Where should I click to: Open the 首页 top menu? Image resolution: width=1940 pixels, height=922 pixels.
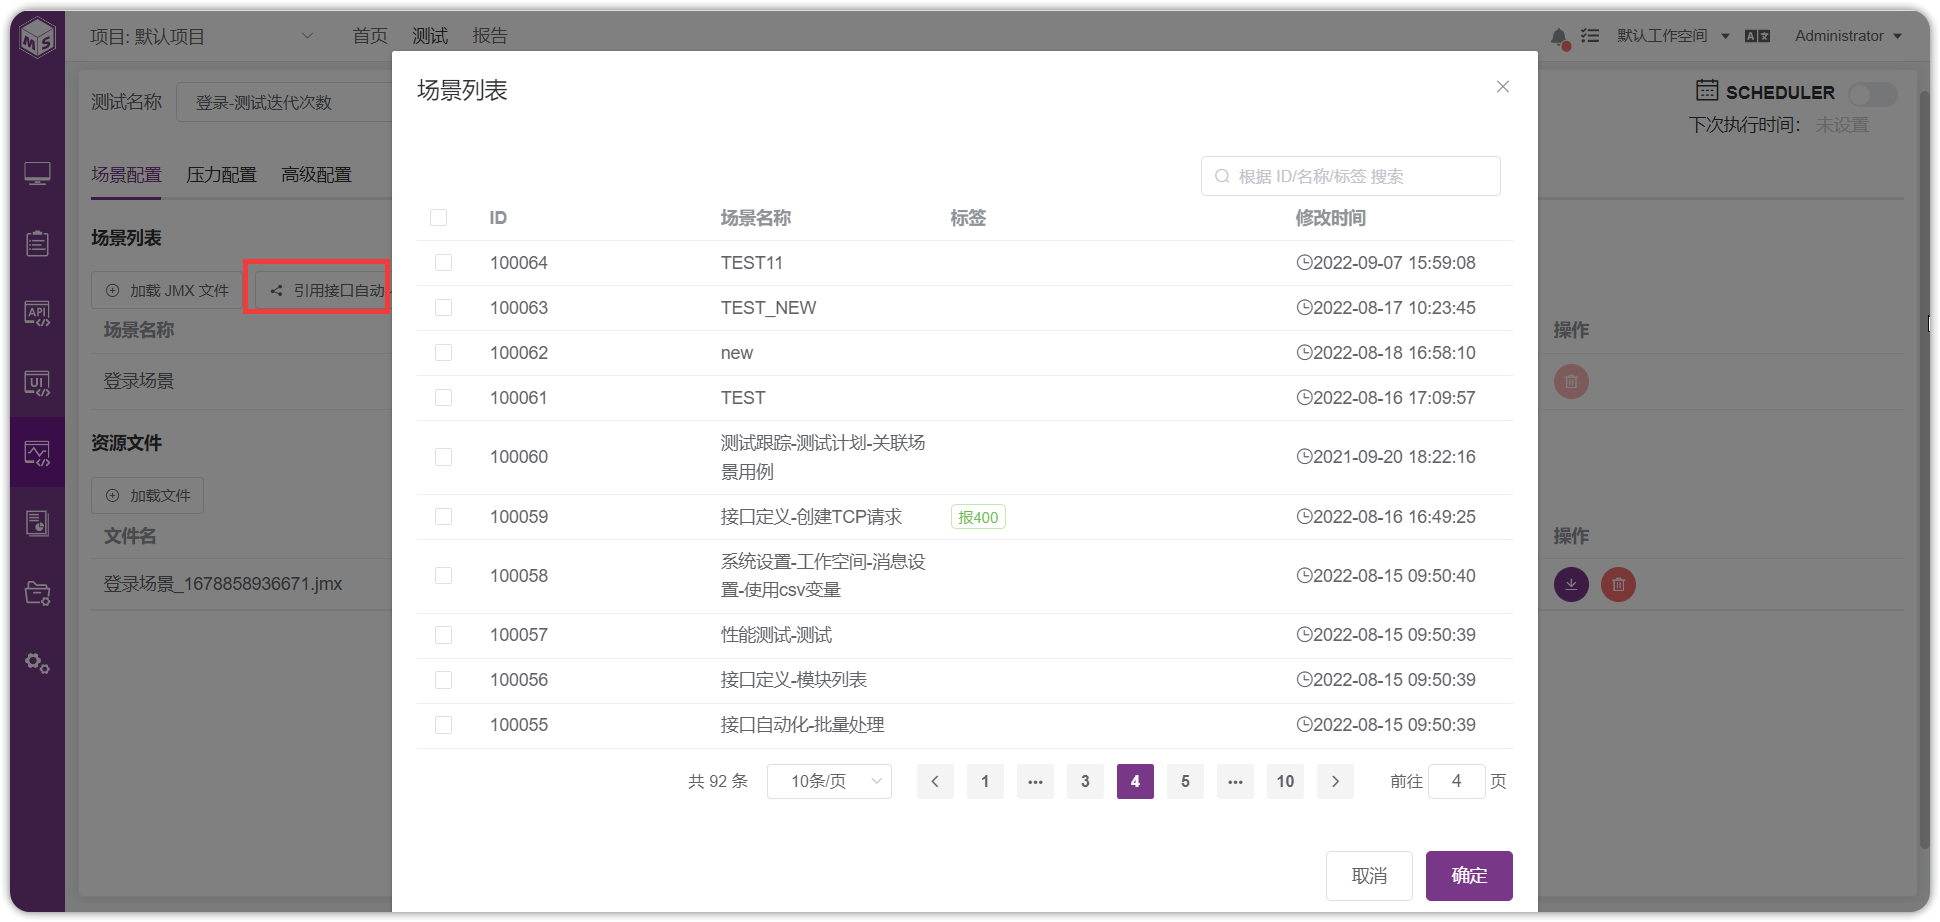click(x=370, y=36)
